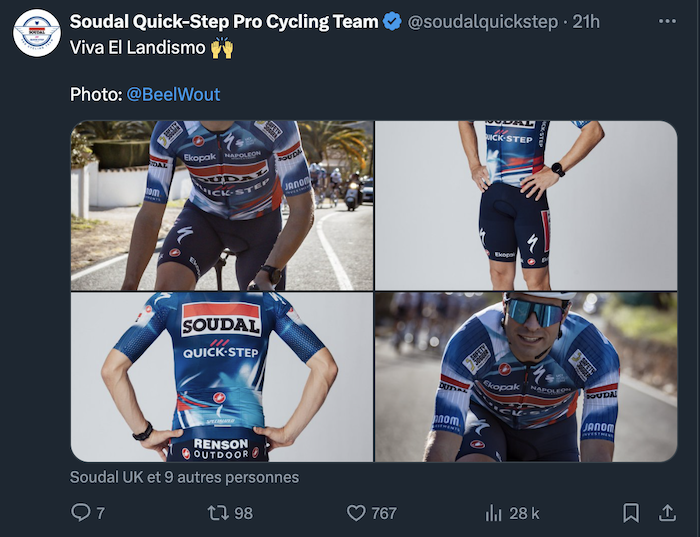Open bottom-left photo of jersey back
The height and width of the screenshot is (537, 700).
pos(222,377)
